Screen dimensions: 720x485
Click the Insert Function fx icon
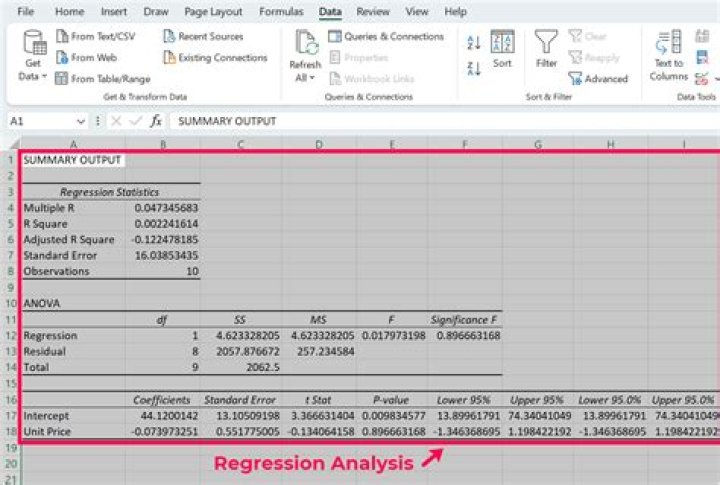pyautogui.click(x=156, y=121)
